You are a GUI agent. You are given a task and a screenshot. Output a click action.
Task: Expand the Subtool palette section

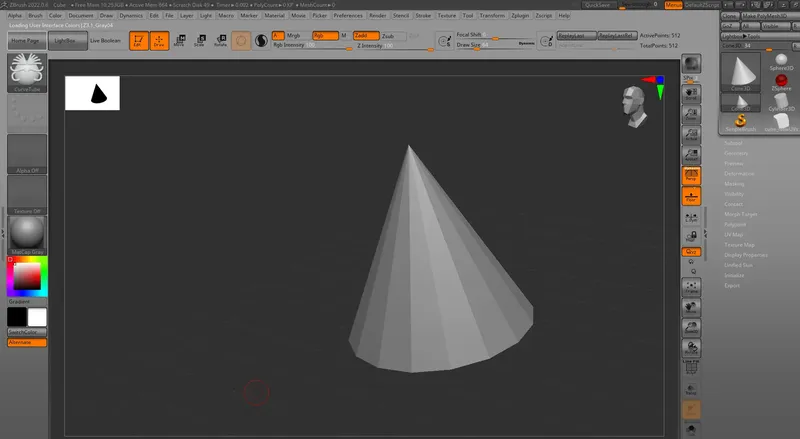tap(733, 143)
